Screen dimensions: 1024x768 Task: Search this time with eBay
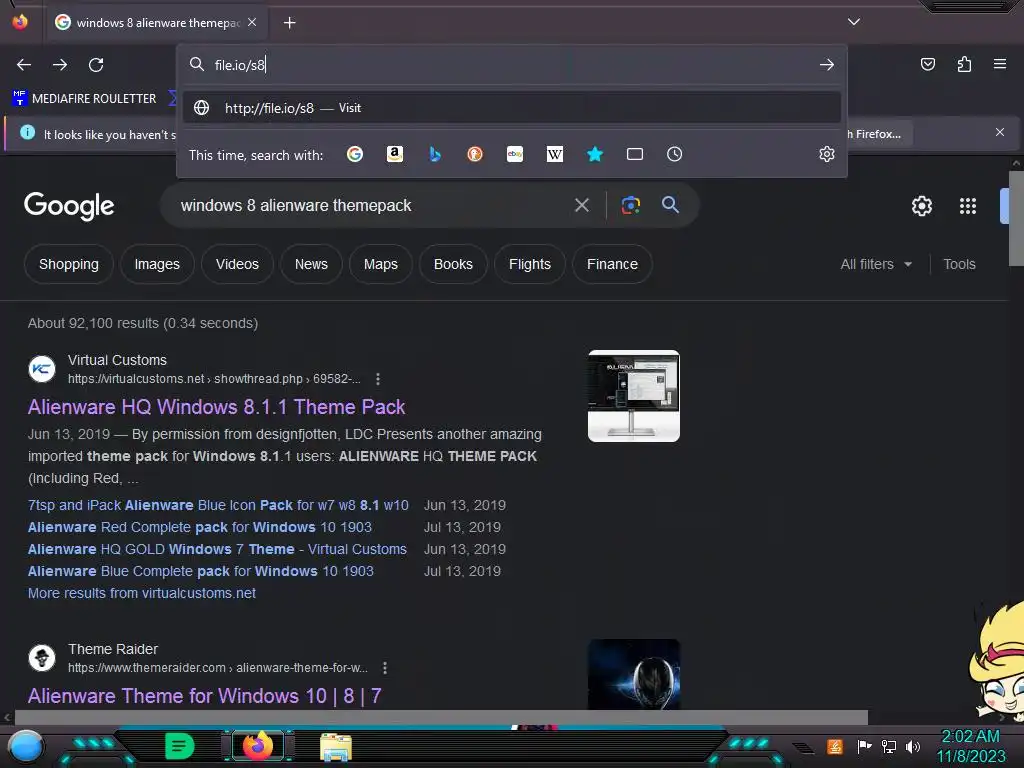tap(515, 154)
